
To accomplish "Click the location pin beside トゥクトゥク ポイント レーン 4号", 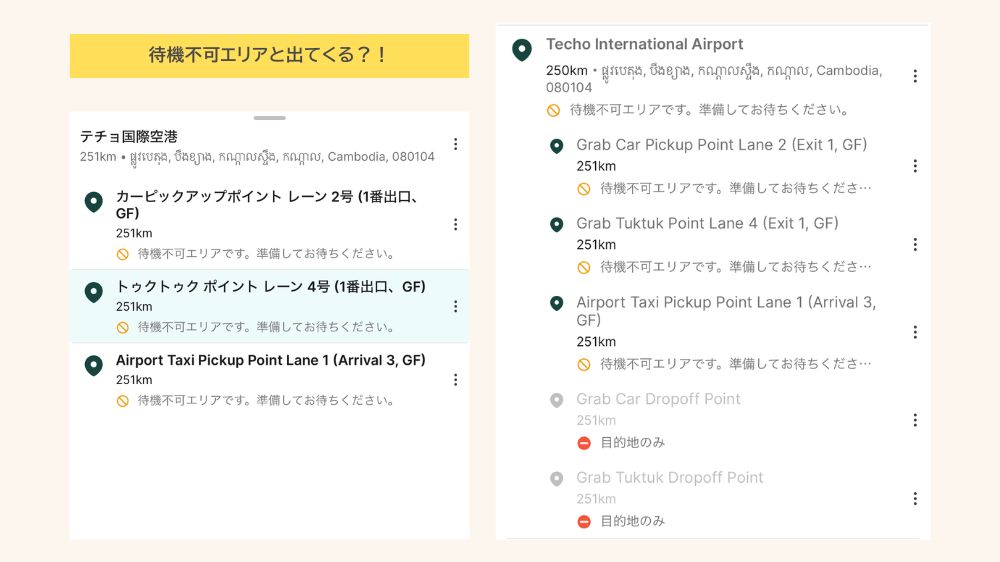I will click(x=94, y=292).
